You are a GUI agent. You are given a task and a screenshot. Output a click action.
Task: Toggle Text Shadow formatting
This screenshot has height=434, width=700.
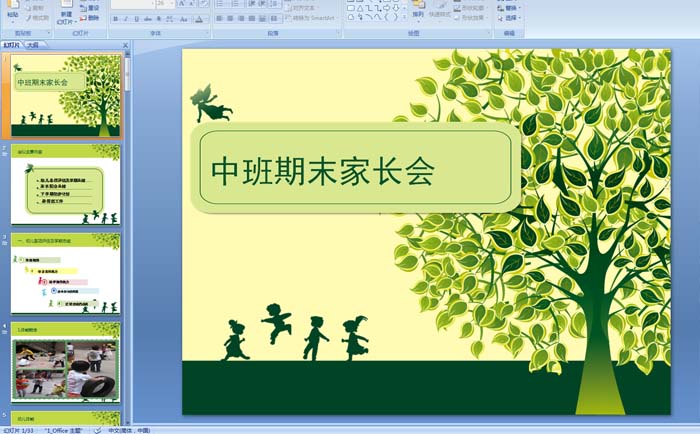pos(158,19)
